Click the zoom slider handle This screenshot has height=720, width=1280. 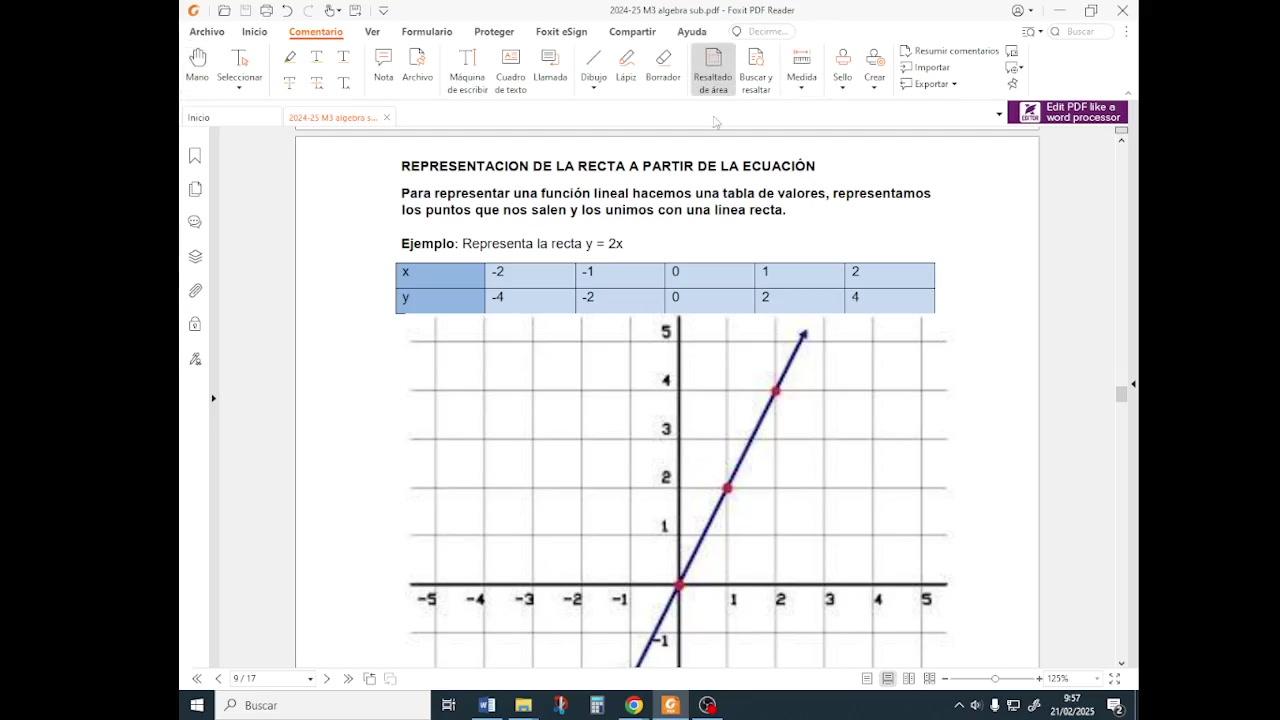[995, 679]
